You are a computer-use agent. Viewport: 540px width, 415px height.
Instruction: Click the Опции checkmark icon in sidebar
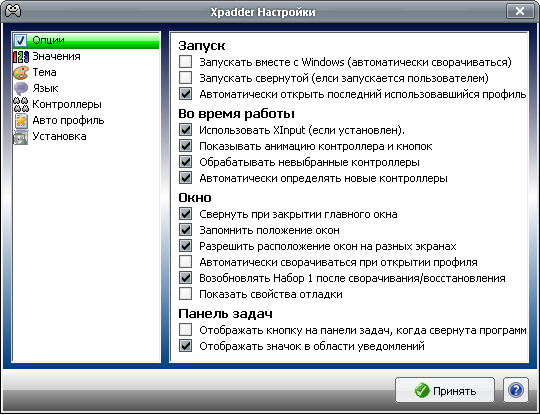point(21,41)
